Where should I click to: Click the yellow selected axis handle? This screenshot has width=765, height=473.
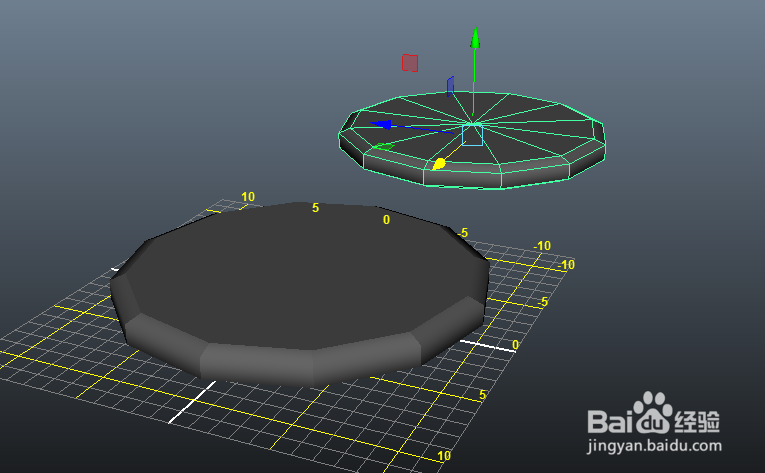click(439, 164)
